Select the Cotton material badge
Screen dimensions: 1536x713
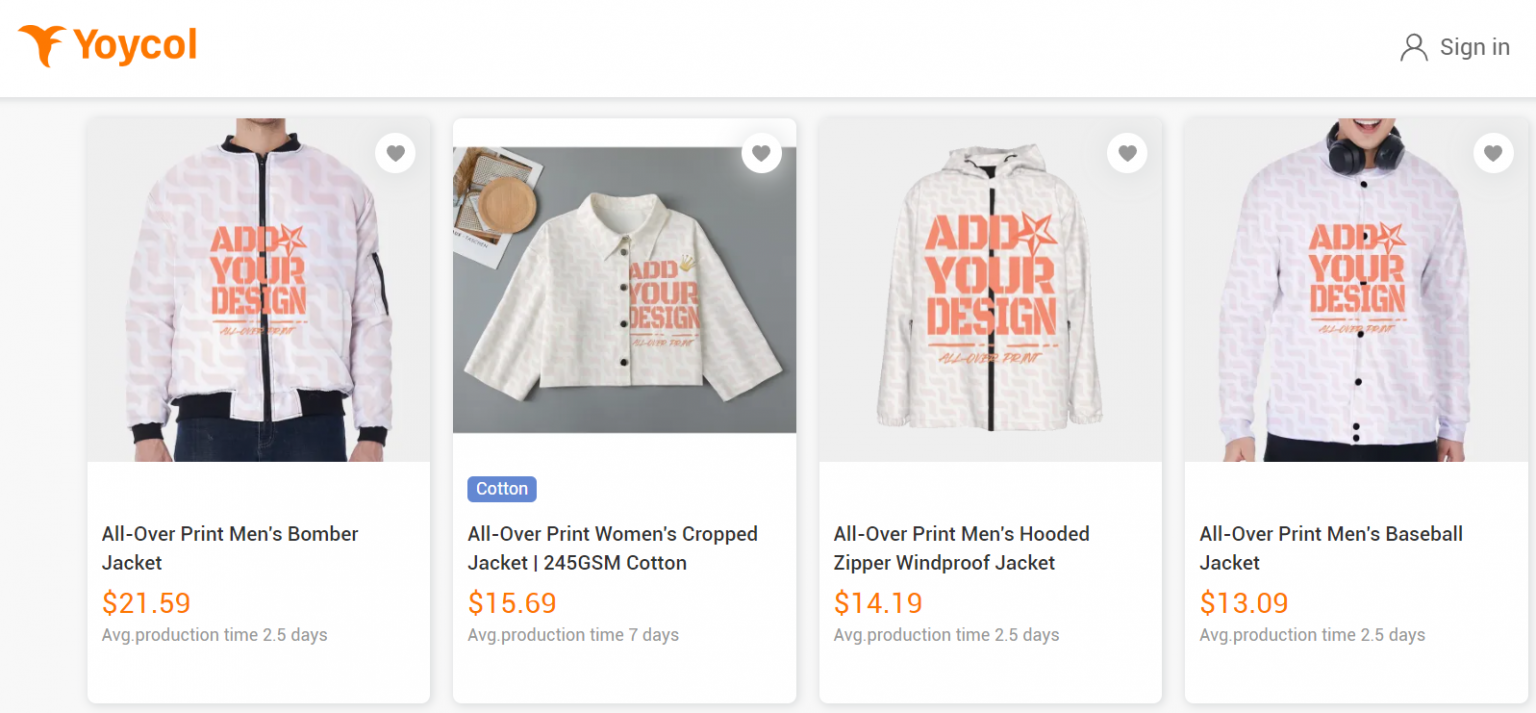[x=501, y=488]
